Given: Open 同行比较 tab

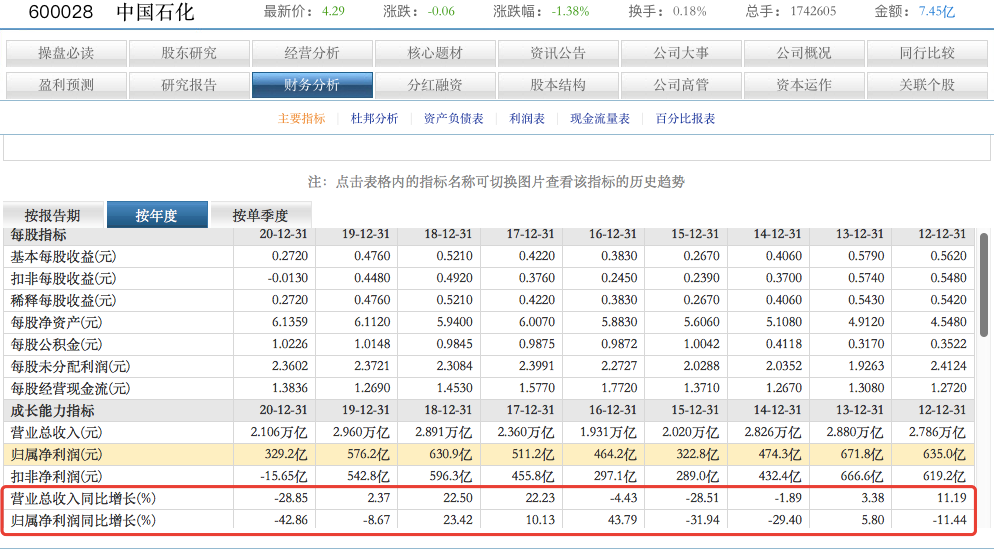Looking at the screenshot, I should 927,53.
